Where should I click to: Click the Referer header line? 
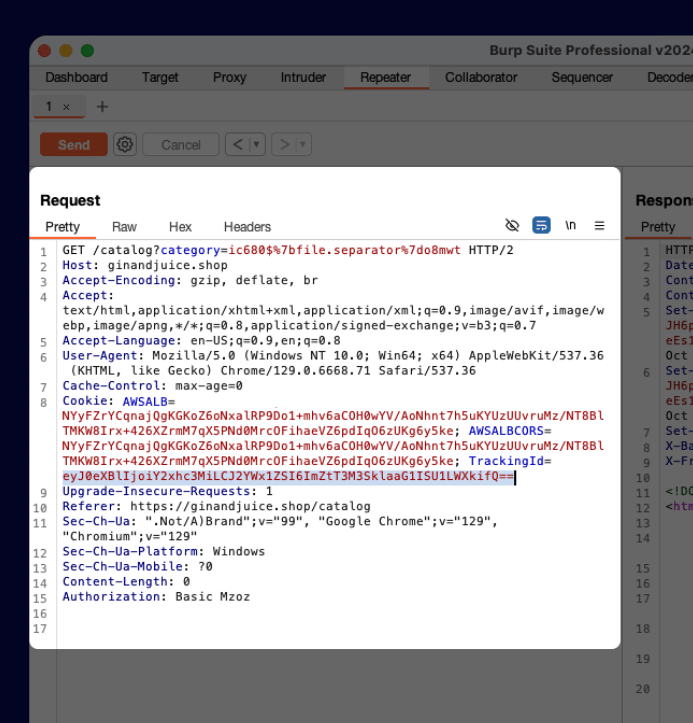click(x=217, y=506)
